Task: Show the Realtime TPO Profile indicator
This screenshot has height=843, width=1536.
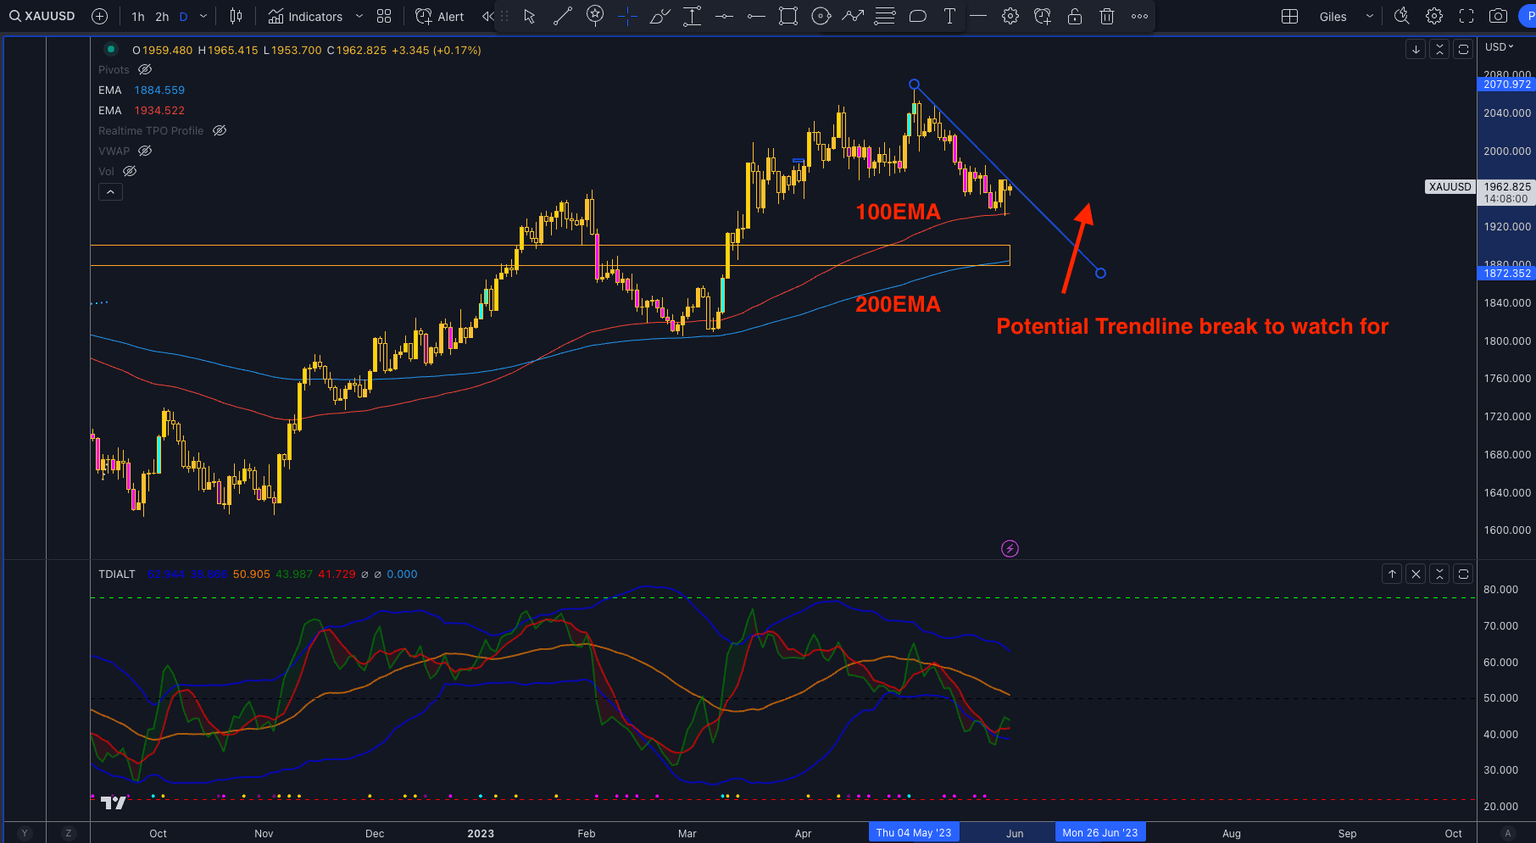Action: coord(220,131)
